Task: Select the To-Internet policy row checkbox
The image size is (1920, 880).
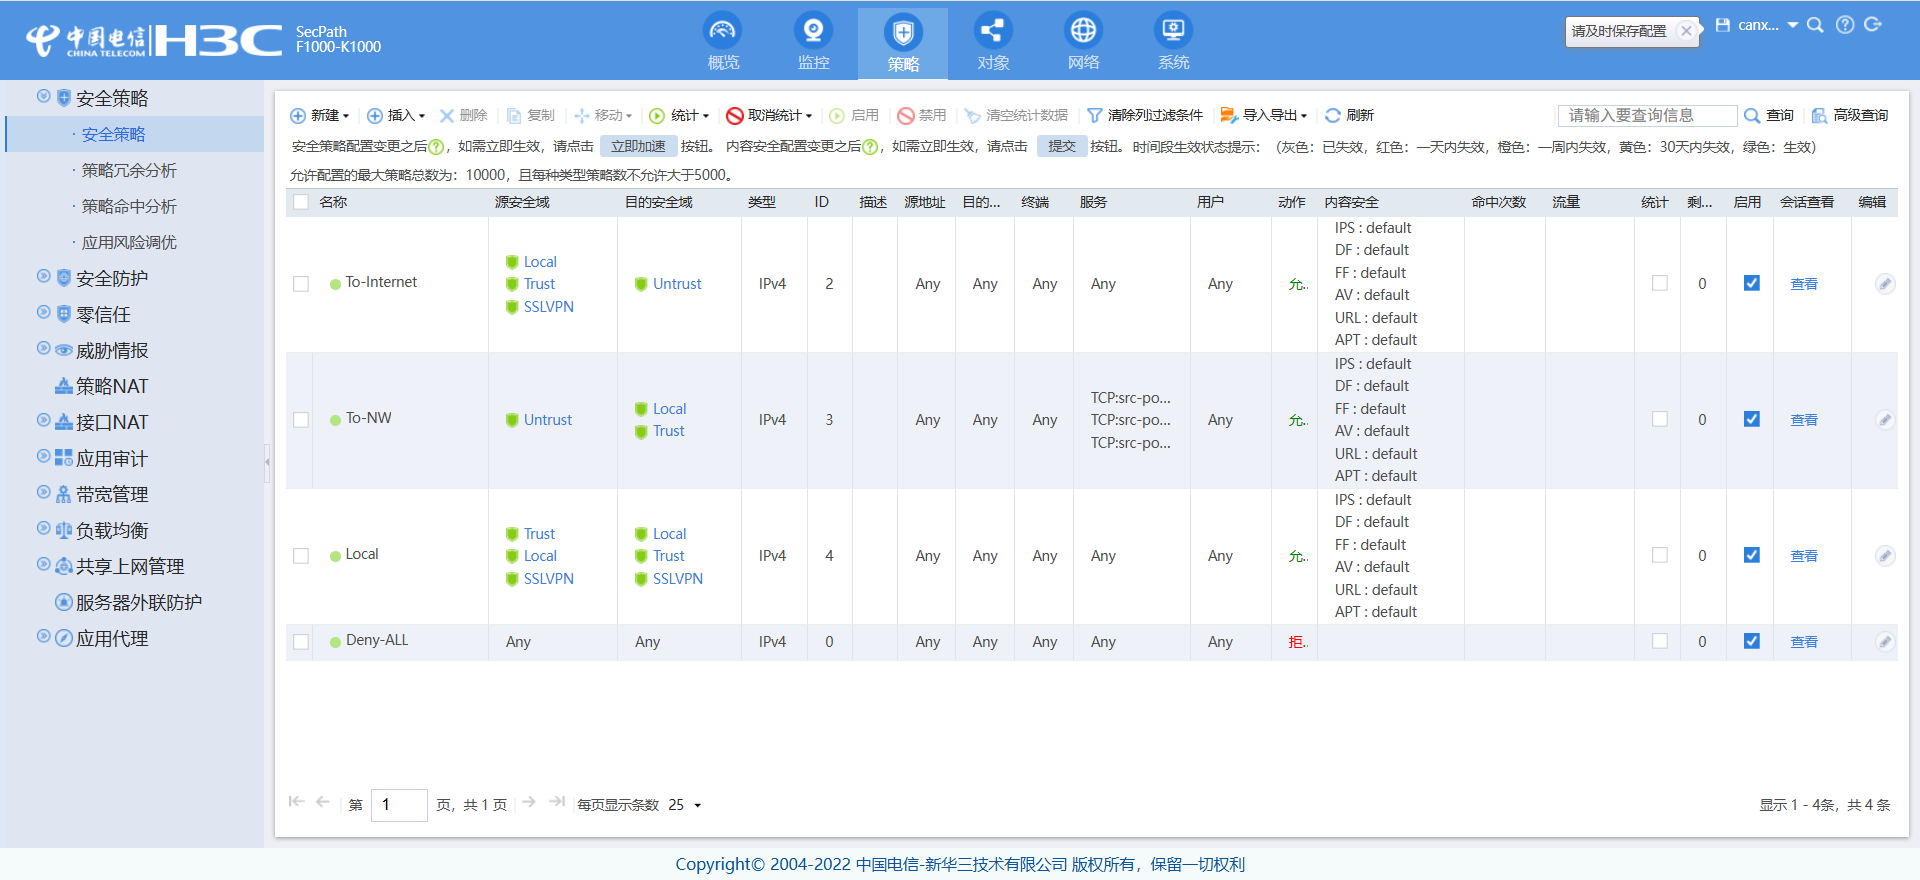Action: pyautogui.click(x=301, y=284)
